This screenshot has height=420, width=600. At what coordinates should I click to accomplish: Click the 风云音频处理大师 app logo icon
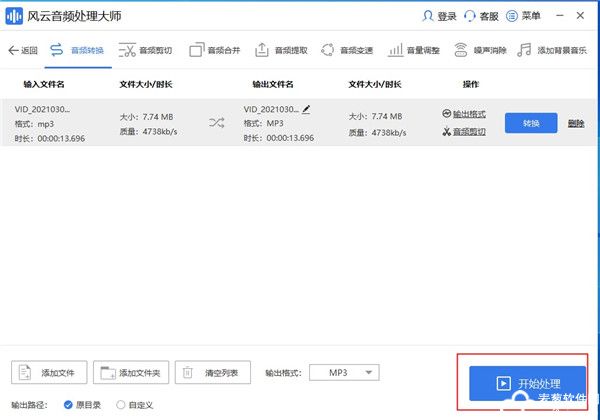[x=14, y=16]
